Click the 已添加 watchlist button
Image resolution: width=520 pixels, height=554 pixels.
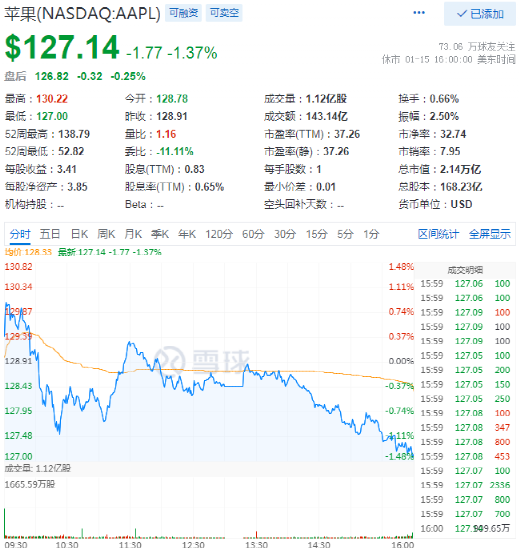(480, 14)
